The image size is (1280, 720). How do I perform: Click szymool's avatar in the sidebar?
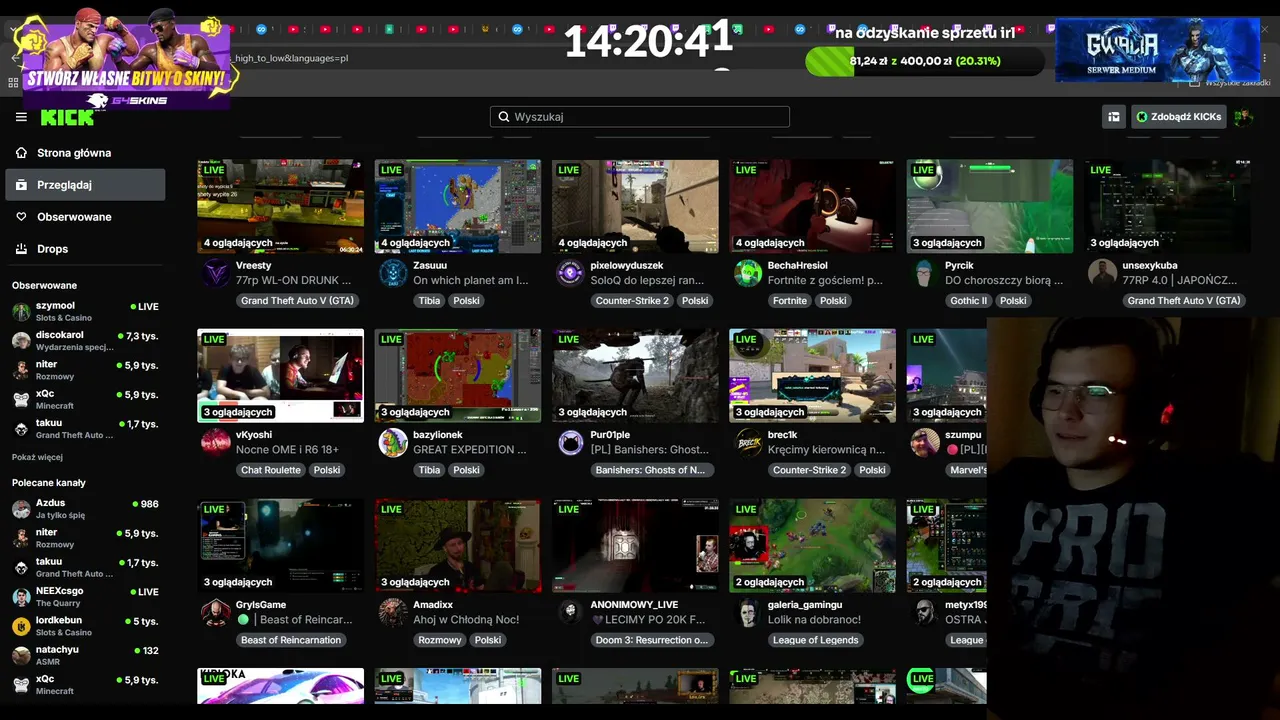21,312
